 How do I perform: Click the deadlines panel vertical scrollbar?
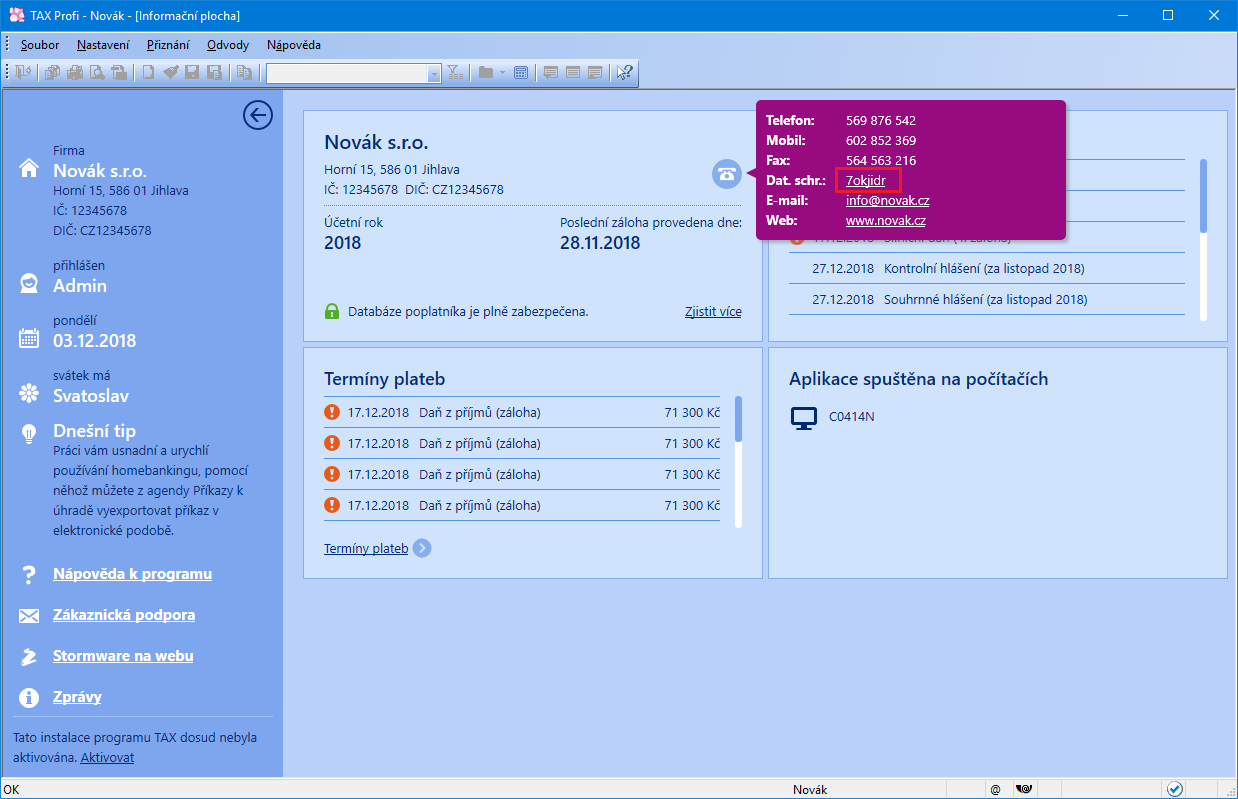click(x=1203, y=238)
